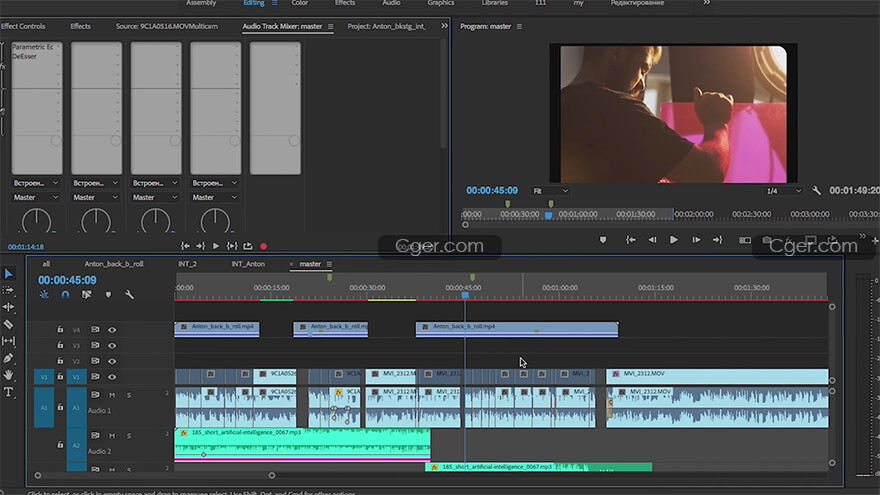Play from the Audio Track Mixer transport
The width and height of the screenshot is (880, 495).
click(216, 246)
